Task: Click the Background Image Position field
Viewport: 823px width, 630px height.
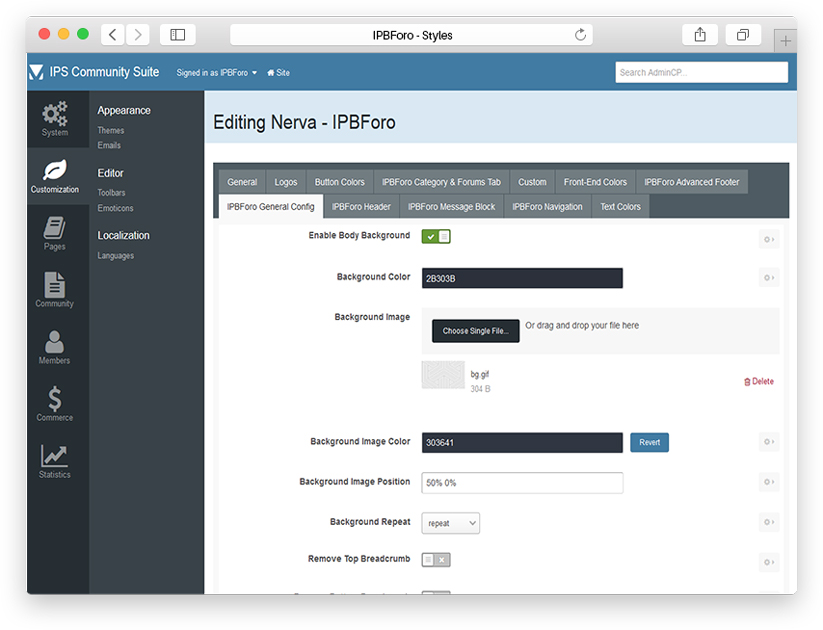Action: click(x=522, y=483)
